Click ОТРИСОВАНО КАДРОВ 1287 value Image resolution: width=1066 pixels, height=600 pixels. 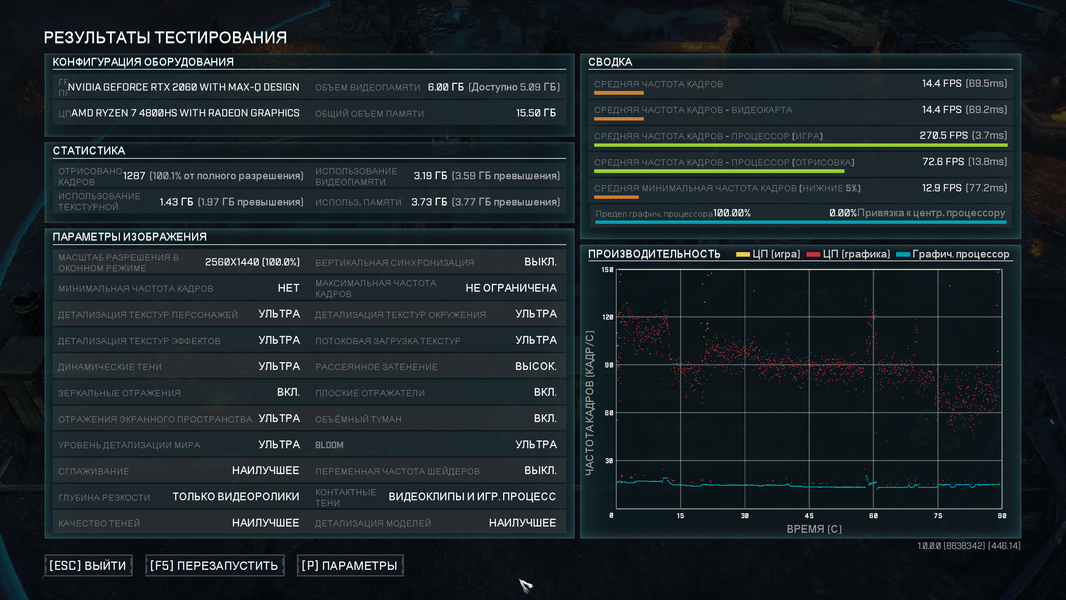tap(134, 176)
